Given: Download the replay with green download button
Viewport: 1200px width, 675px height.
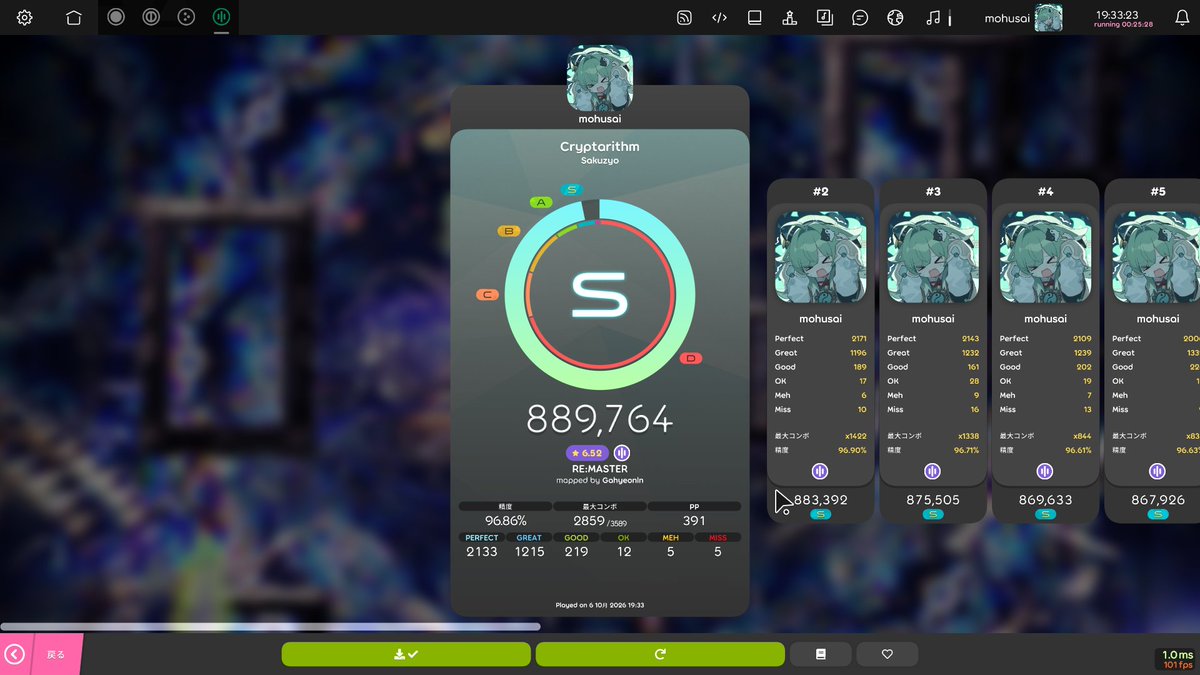Looking at the screenshot, I should click(406, 654).
